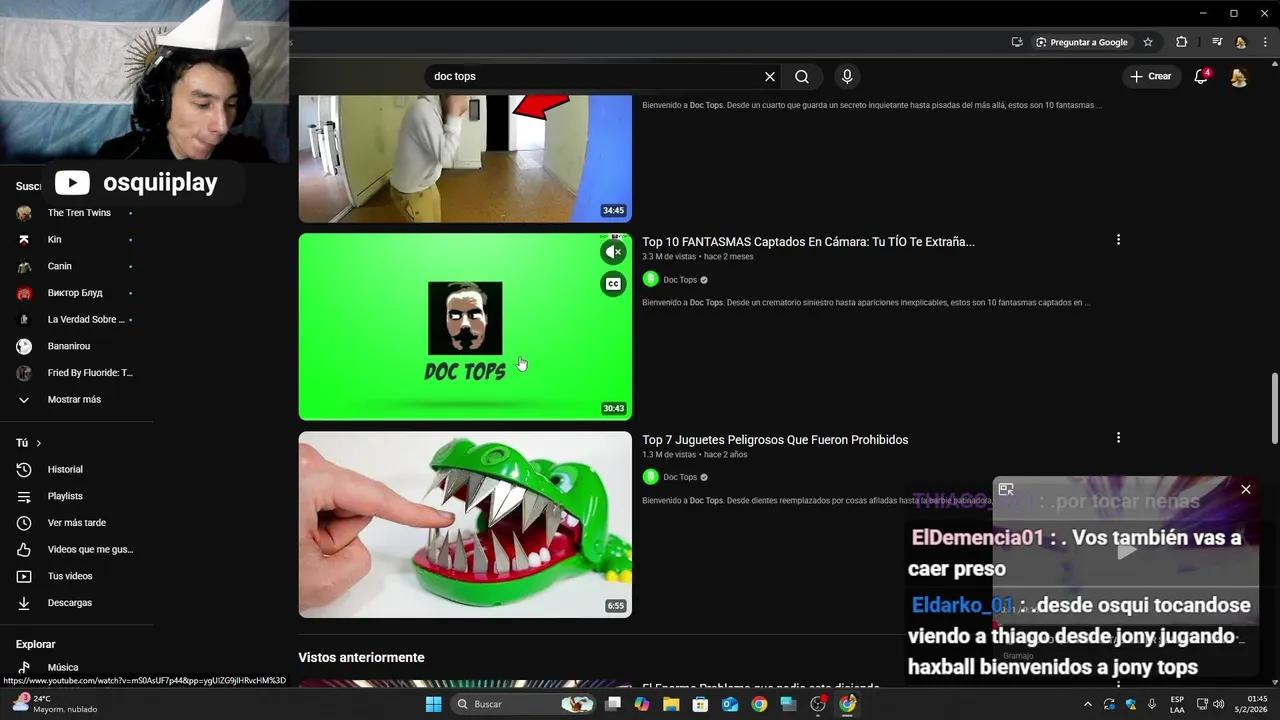Activate YouTube voice search microphone
This screenshot has height=720, width=1280.
(846, 76)
